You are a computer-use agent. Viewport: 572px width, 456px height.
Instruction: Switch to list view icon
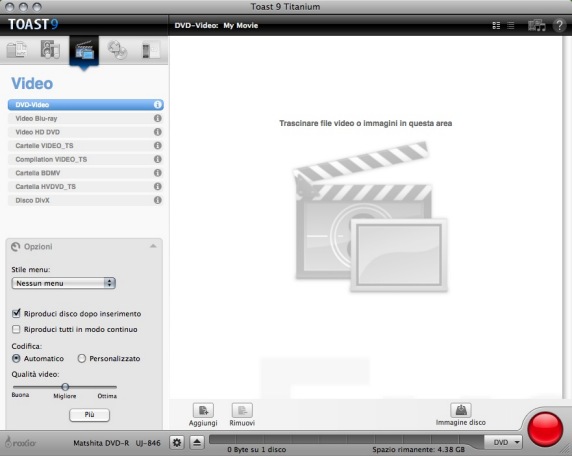(x=511, y=26)
